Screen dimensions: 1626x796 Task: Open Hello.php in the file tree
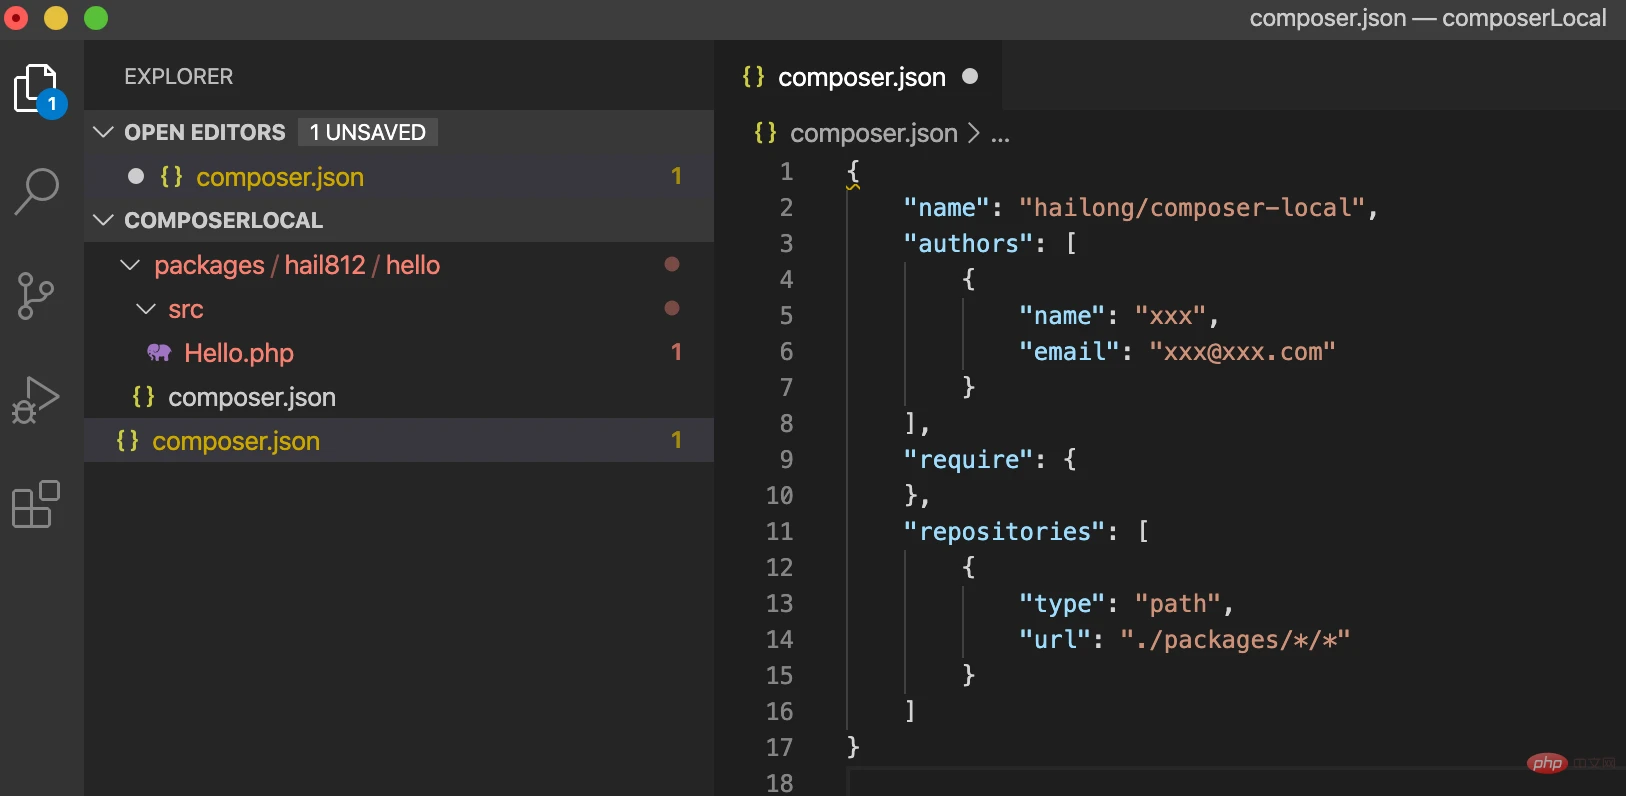coord(239,353)
